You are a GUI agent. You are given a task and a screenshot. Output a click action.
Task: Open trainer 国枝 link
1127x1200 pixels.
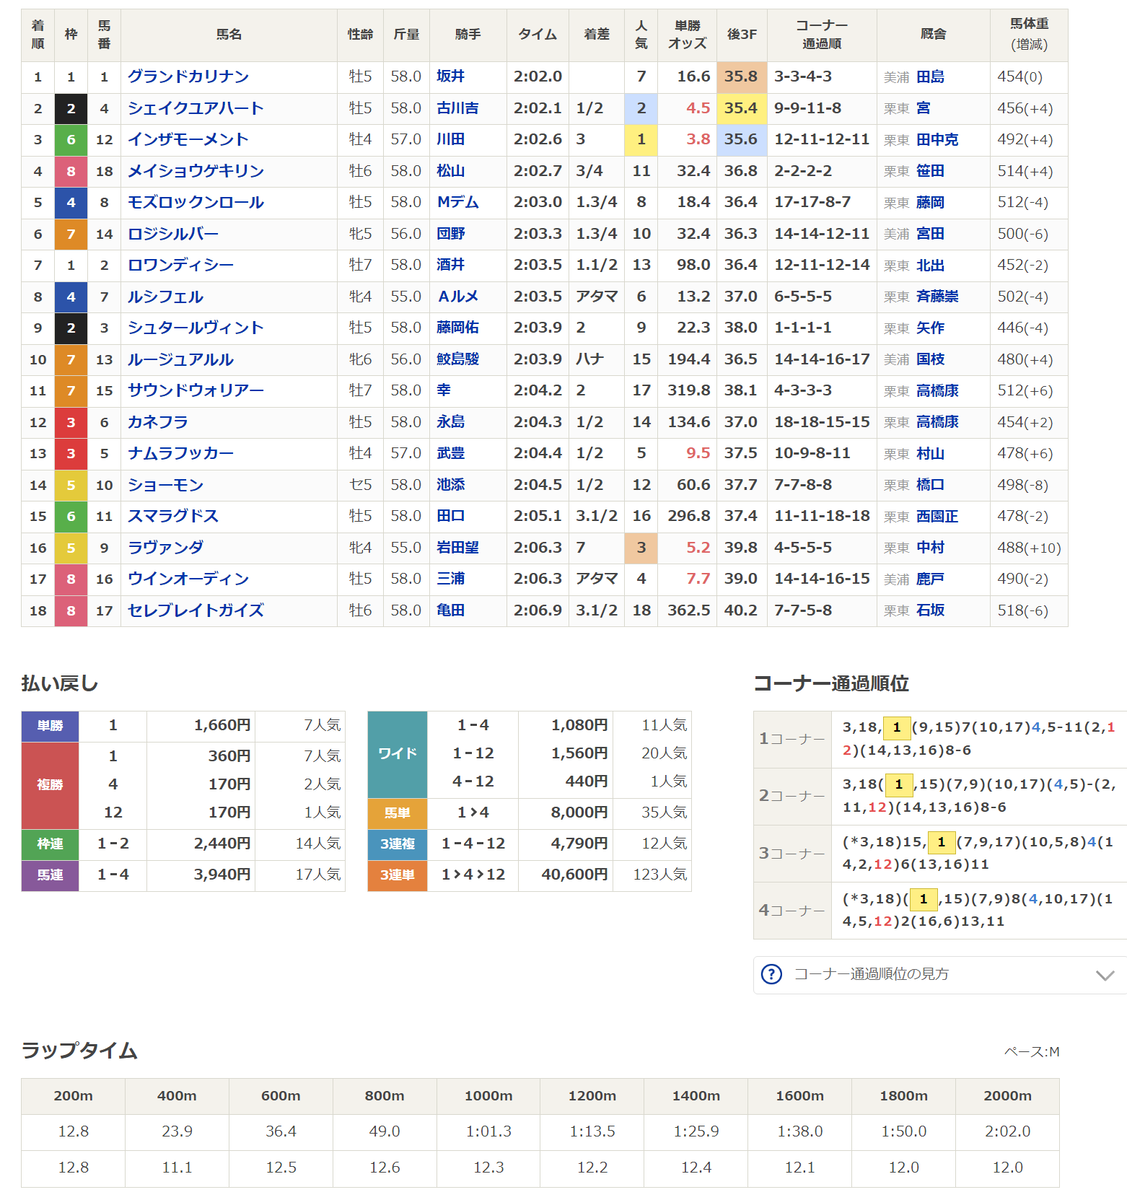point(930,360)
